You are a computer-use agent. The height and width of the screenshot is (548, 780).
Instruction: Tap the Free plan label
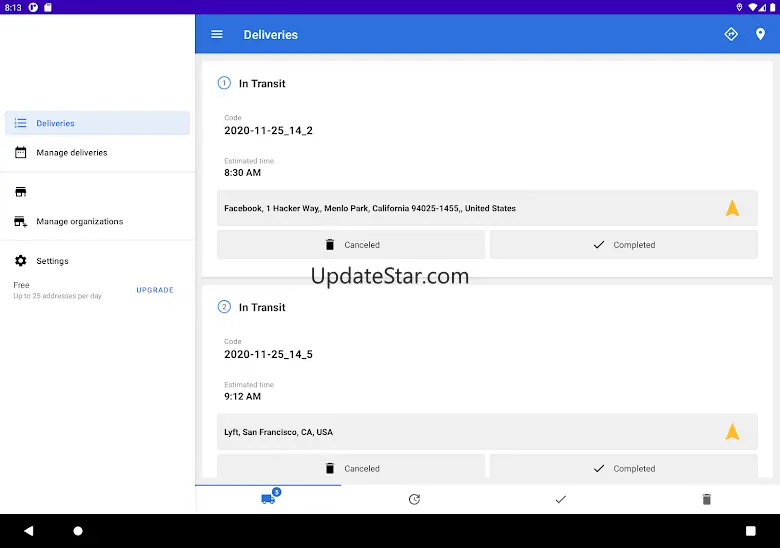point(21,285)
